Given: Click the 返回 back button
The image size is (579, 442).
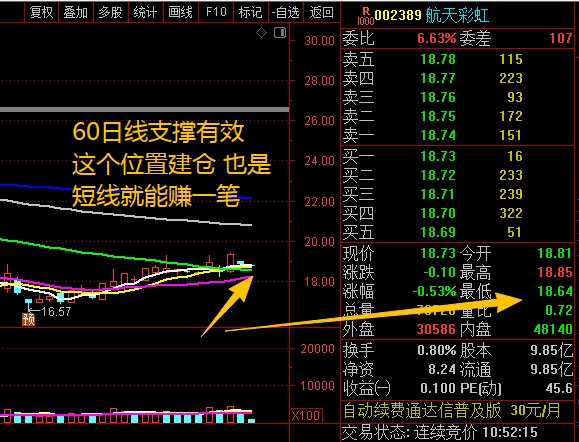Looking at the screenshot, I should [x=321, y=13].
